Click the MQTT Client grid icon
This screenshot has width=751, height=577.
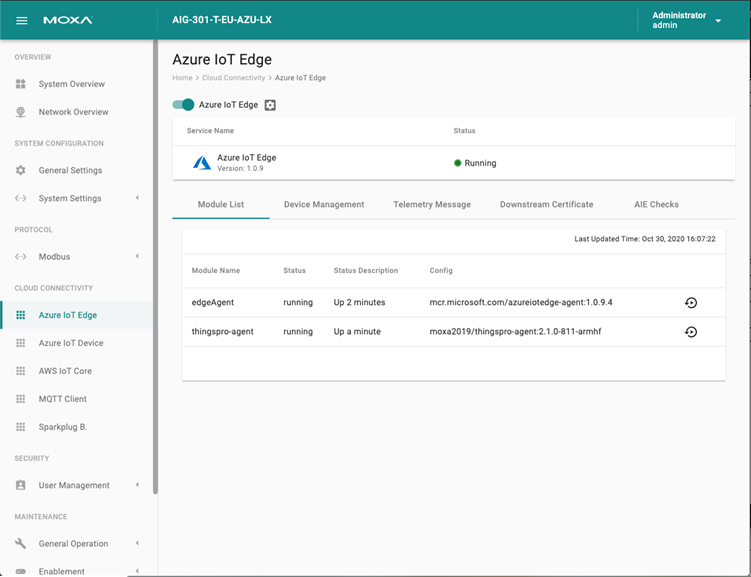pos(21,399)
